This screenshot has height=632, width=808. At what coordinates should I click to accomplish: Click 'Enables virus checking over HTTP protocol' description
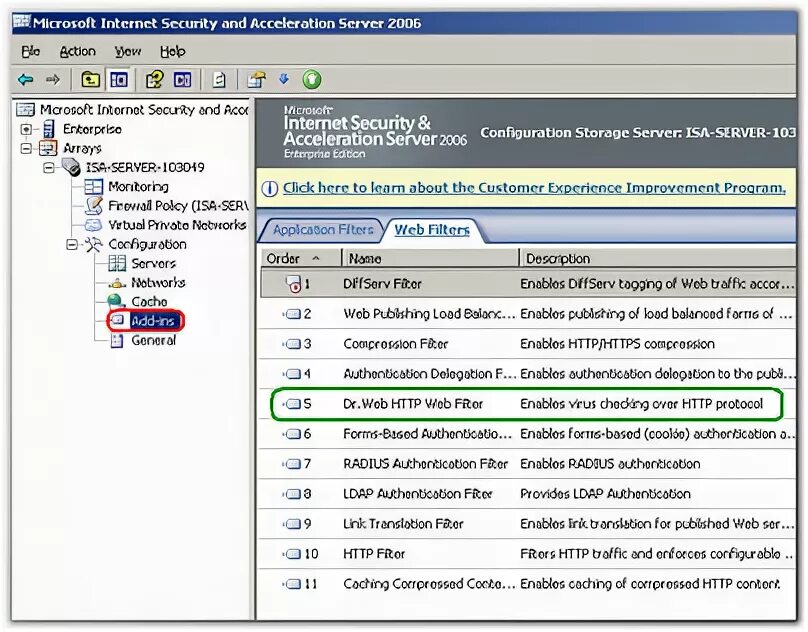tap(642, 404)
